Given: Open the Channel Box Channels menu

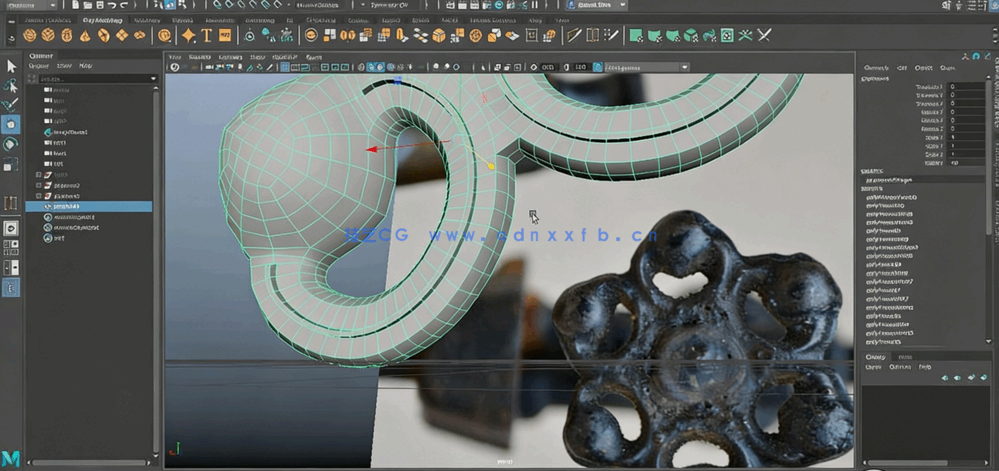Looking at the screenshot, I should click(876, 68).
